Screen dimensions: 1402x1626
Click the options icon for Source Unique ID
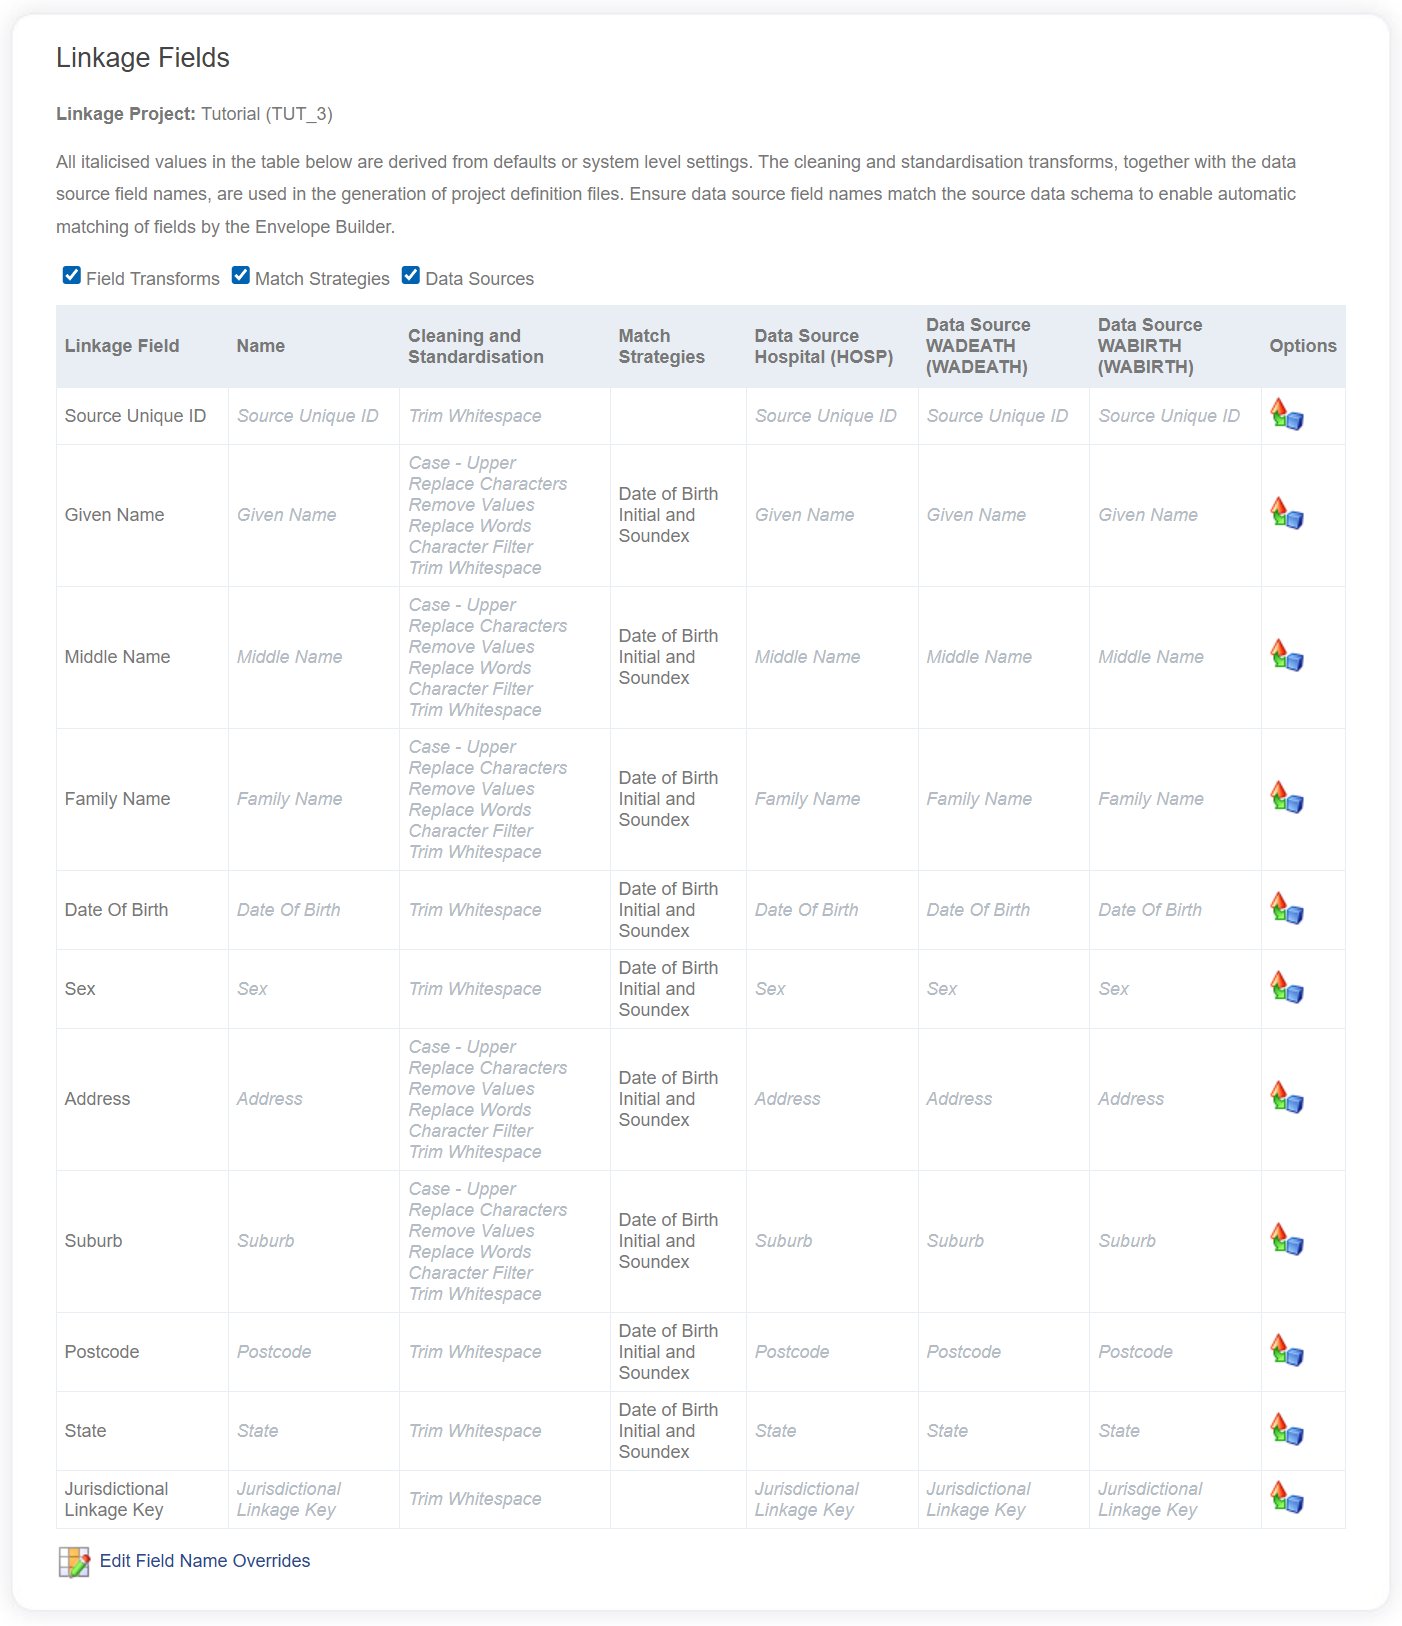[1286, 415]
